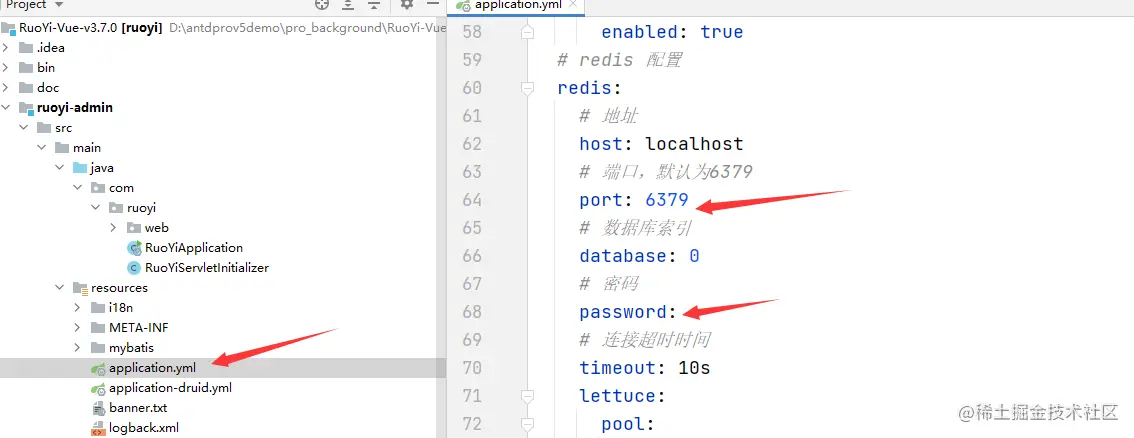The image size is (1134, 438).
Task: Click the mybatis folder icon
Action: click(98, 348)
